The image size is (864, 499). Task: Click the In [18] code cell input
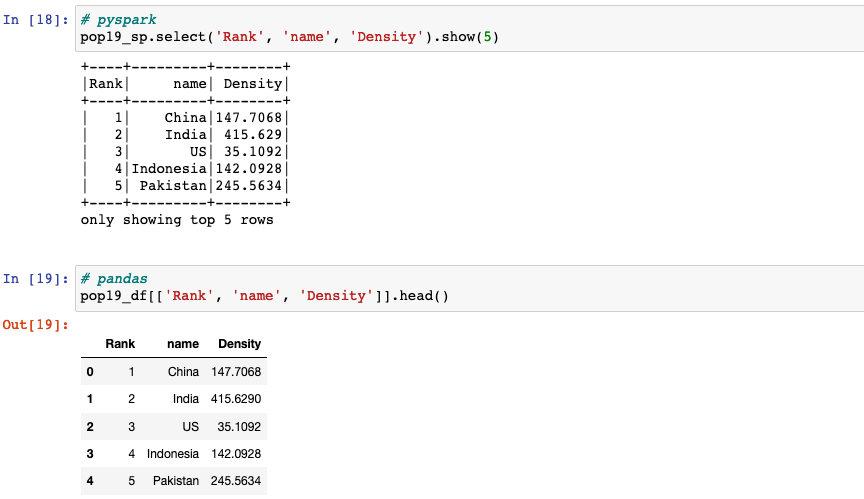(x=469, y=29)
